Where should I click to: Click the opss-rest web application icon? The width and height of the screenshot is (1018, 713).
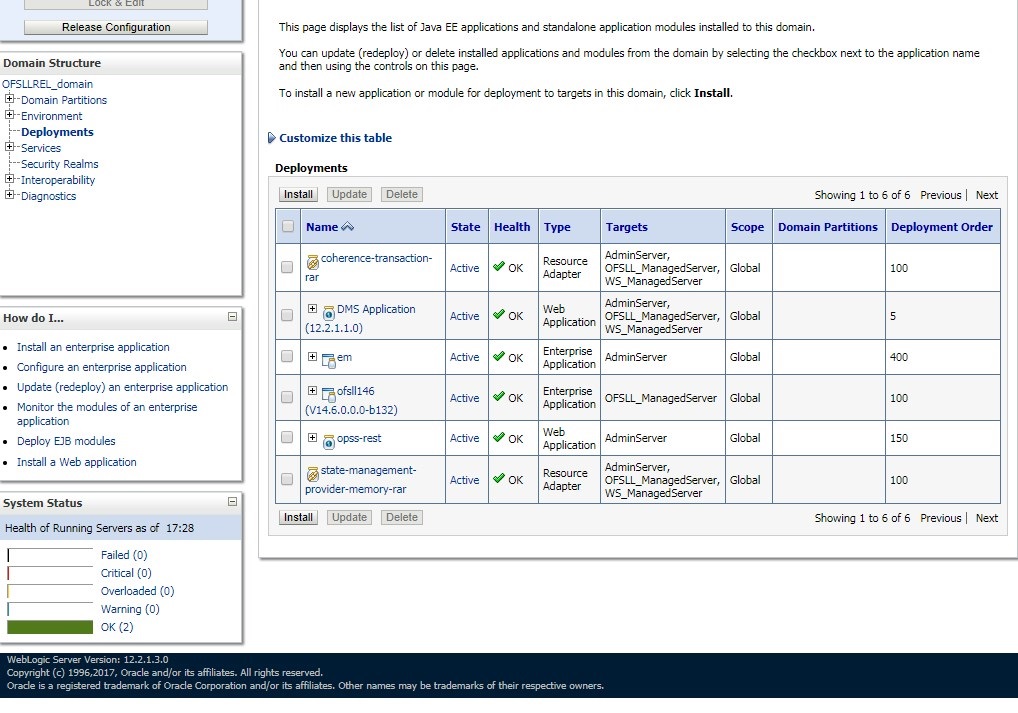(x=329, y=441)
